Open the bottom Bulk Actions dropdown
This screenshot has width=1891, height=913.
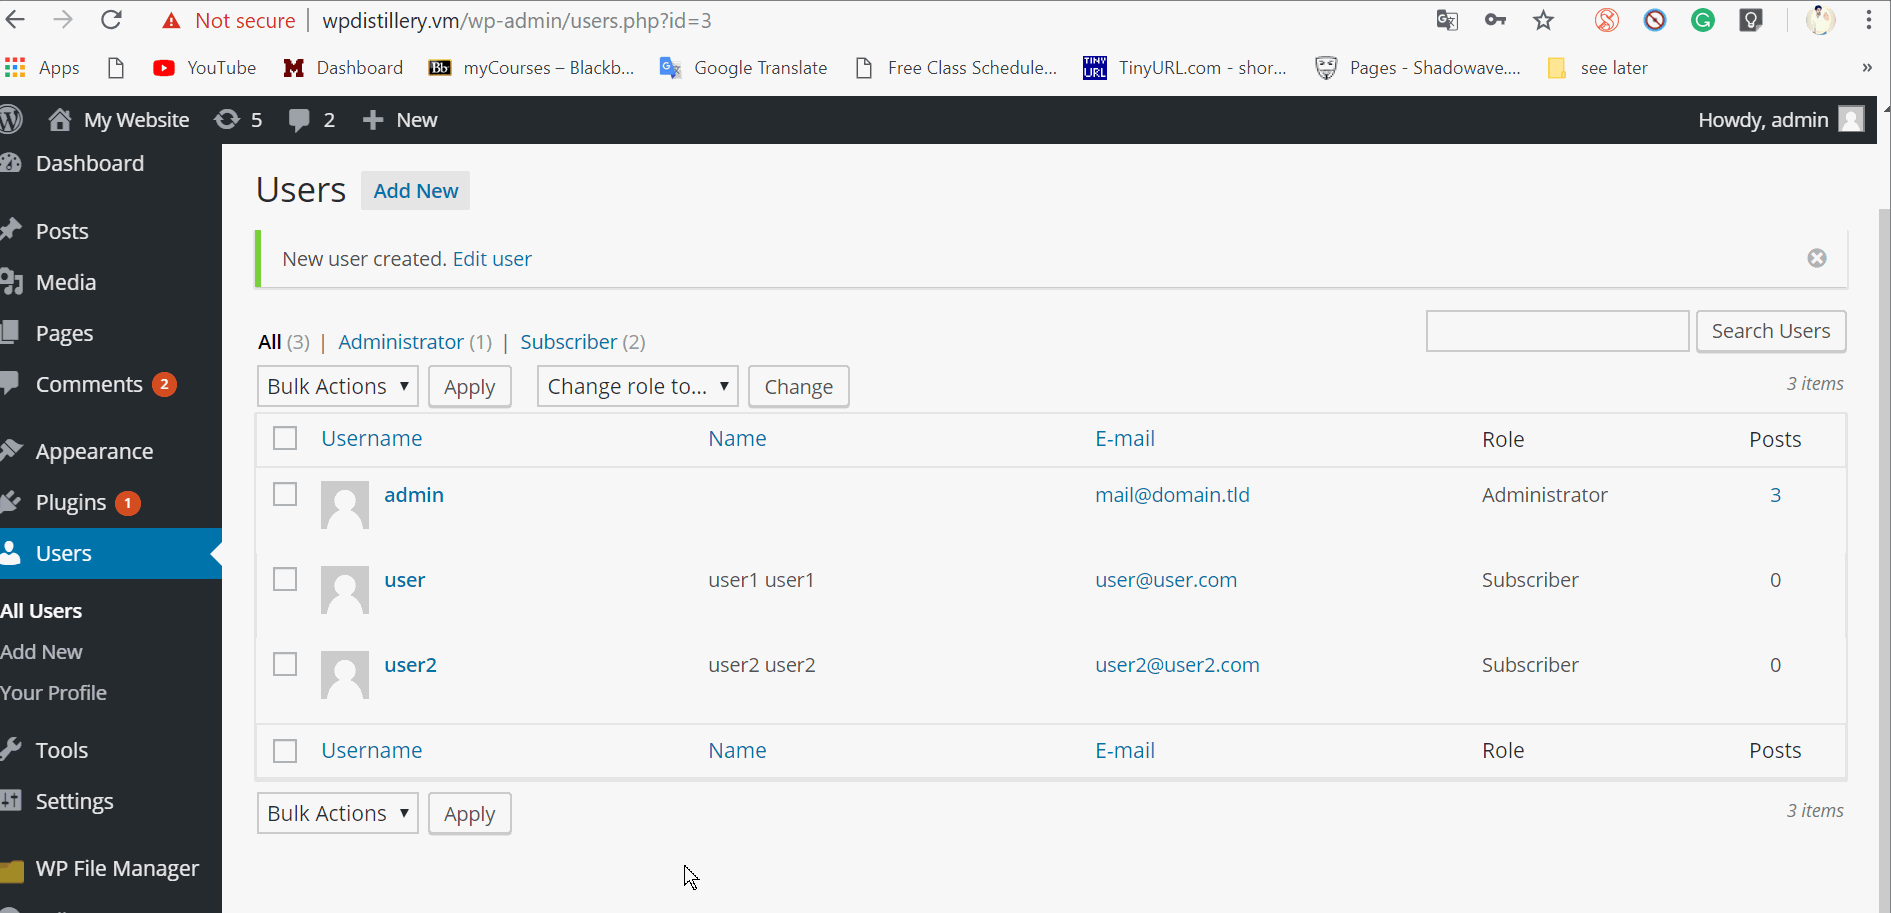click(x=337, y=813)
